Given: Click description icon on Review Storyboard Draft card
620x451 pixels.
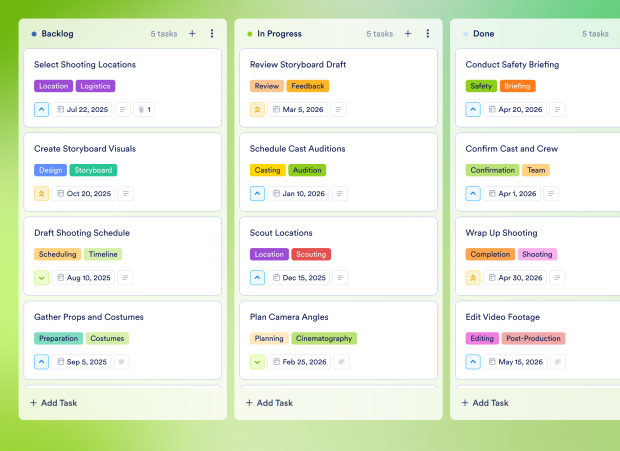Looking at the screenshot, I should click(x=338, y=110).
